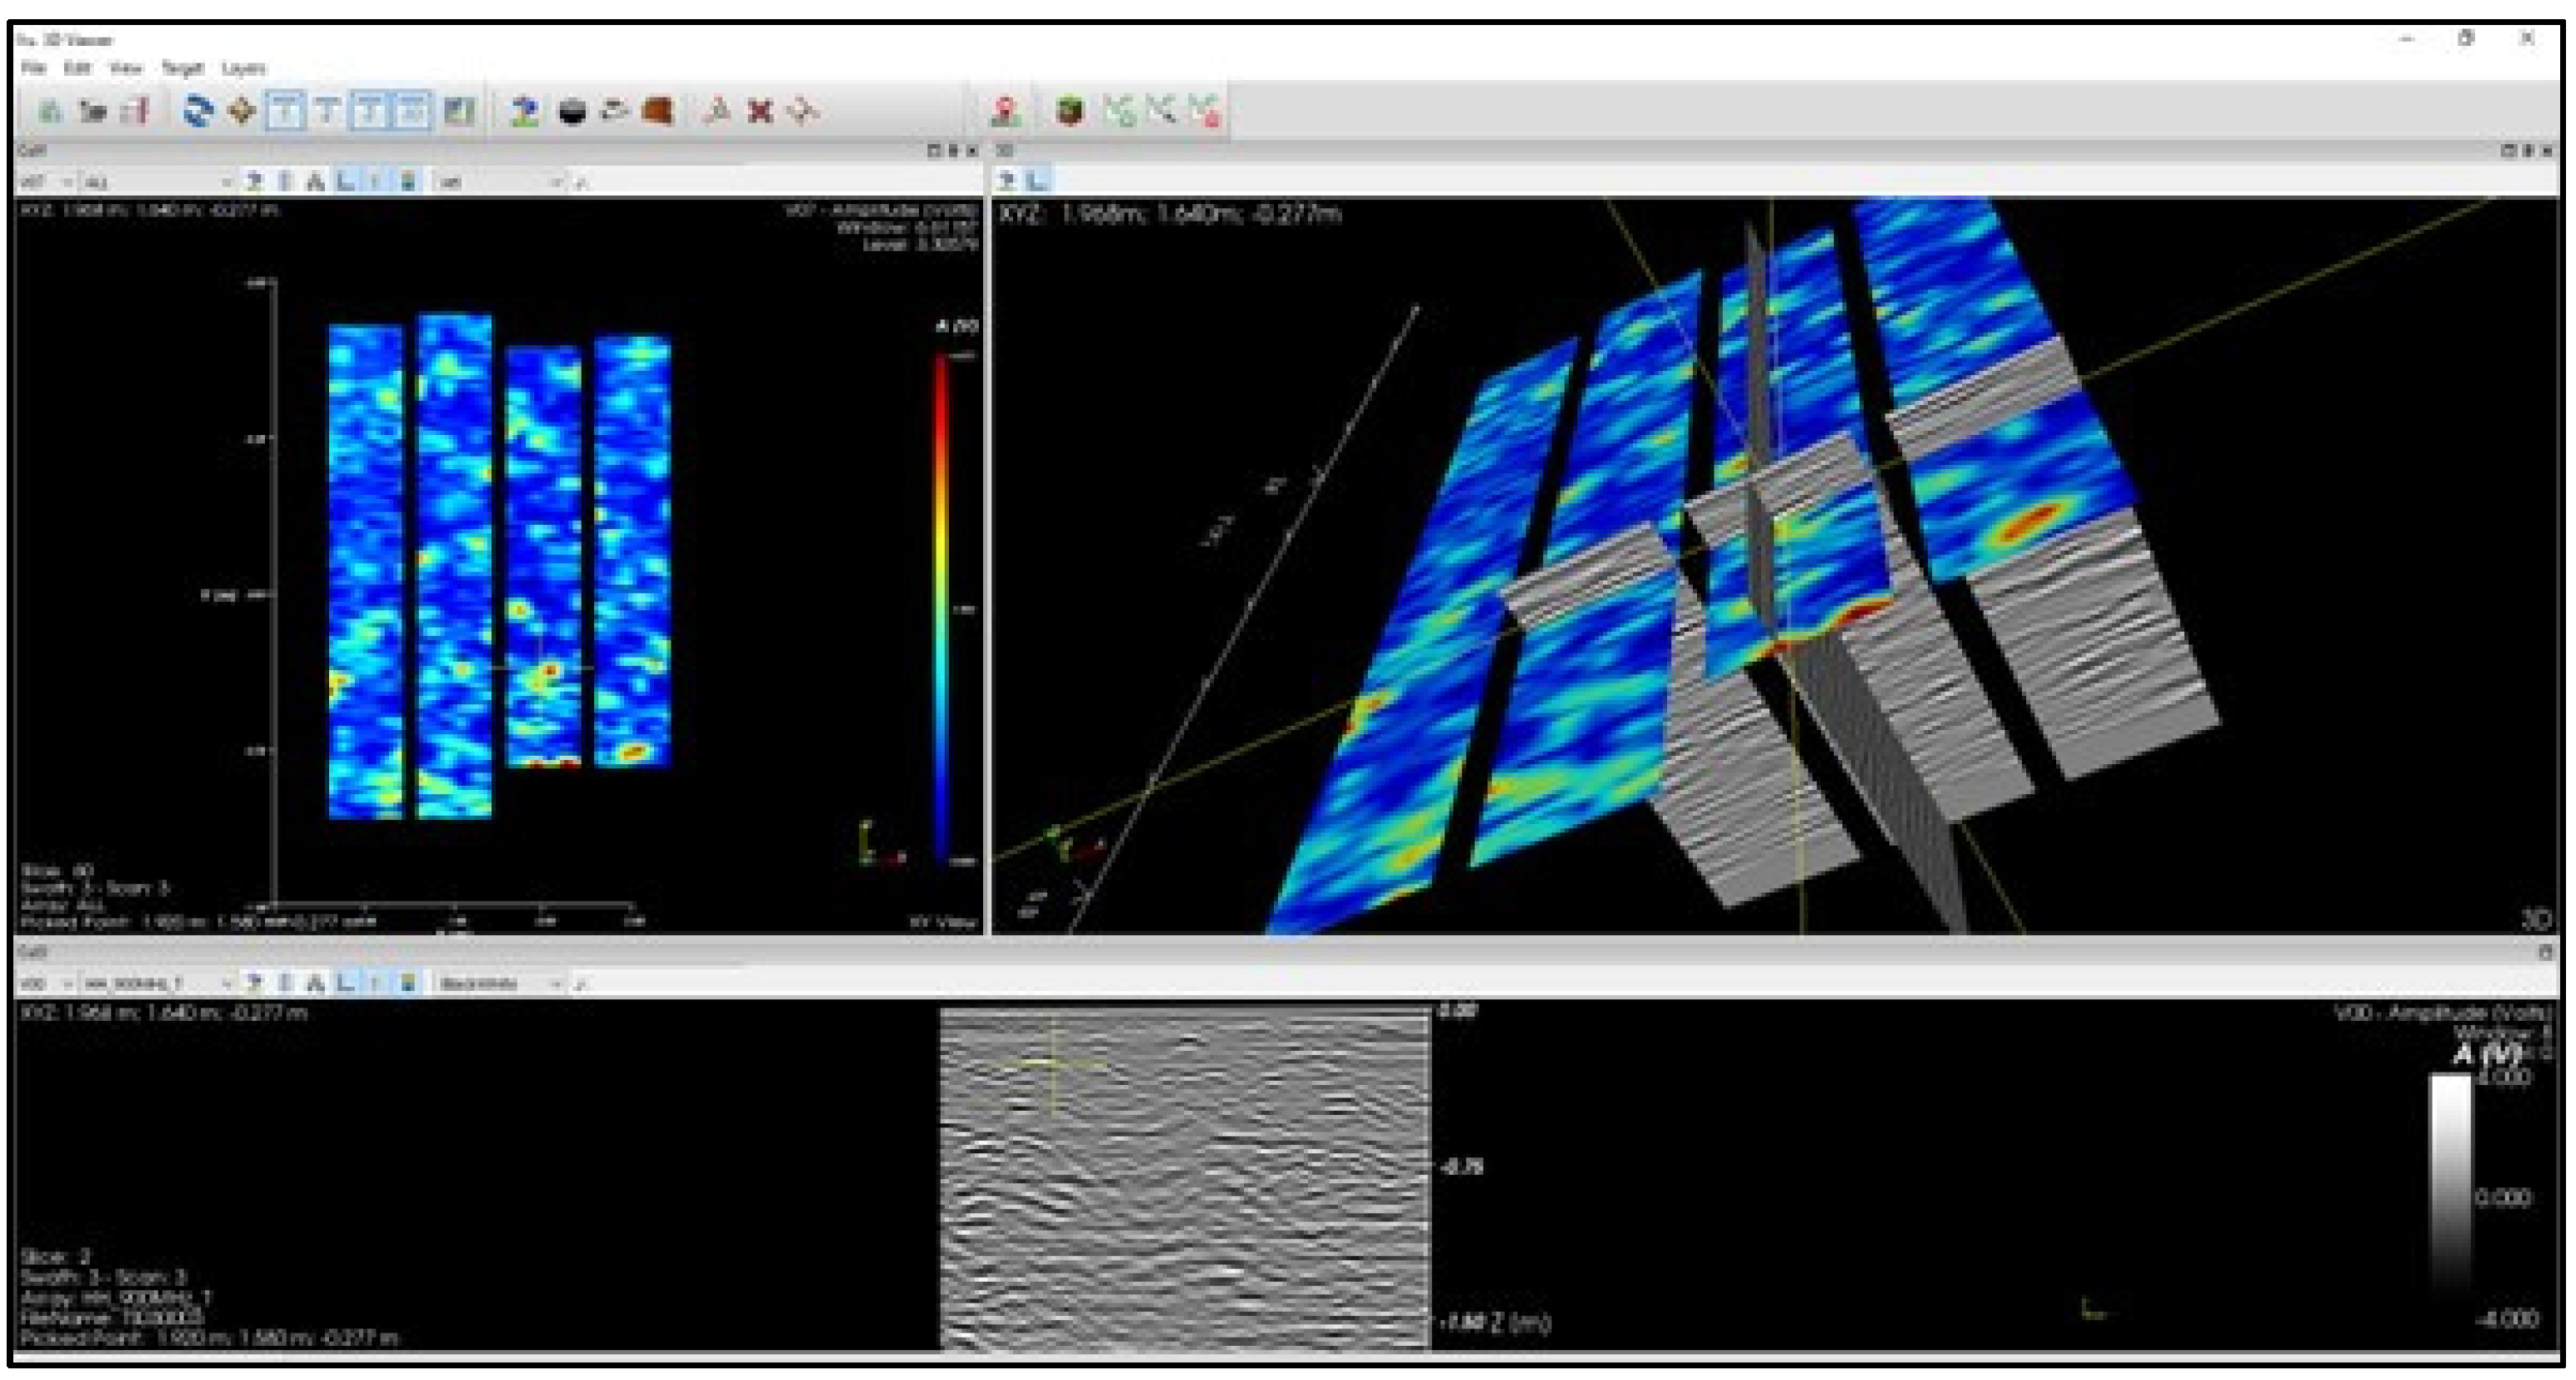This screenshot has width=2576, height=1380.
Task: Click the red X delete target icon
Action: [760, 110]
